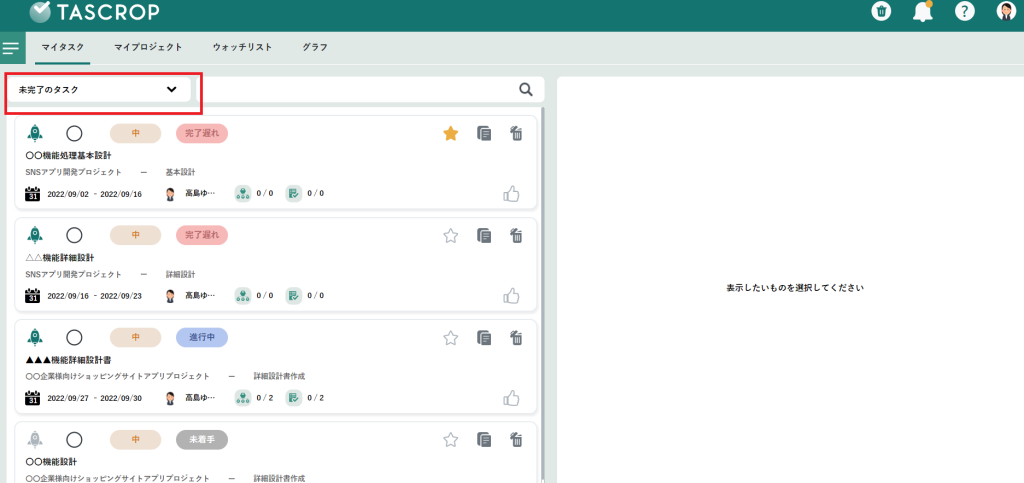Click calendar icon for 2022/09/02 - 2022/09/16
Viewport: 1024px width, 483px height.
33,194
